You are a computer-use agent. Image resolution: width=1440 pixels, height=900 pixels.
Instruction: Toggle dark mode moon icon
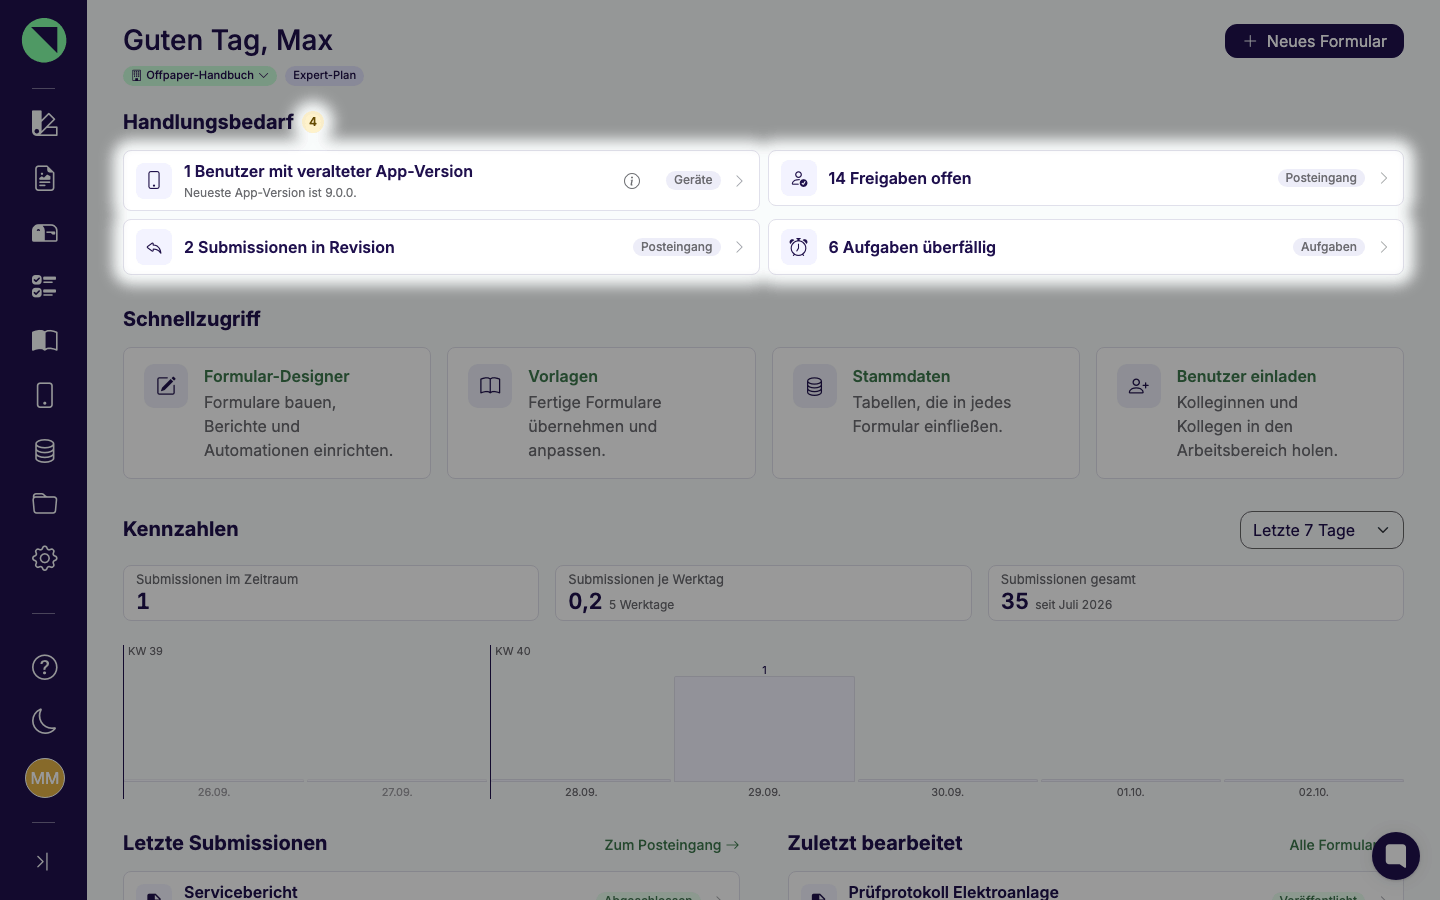pyautogui.click(x=44, y=721)
